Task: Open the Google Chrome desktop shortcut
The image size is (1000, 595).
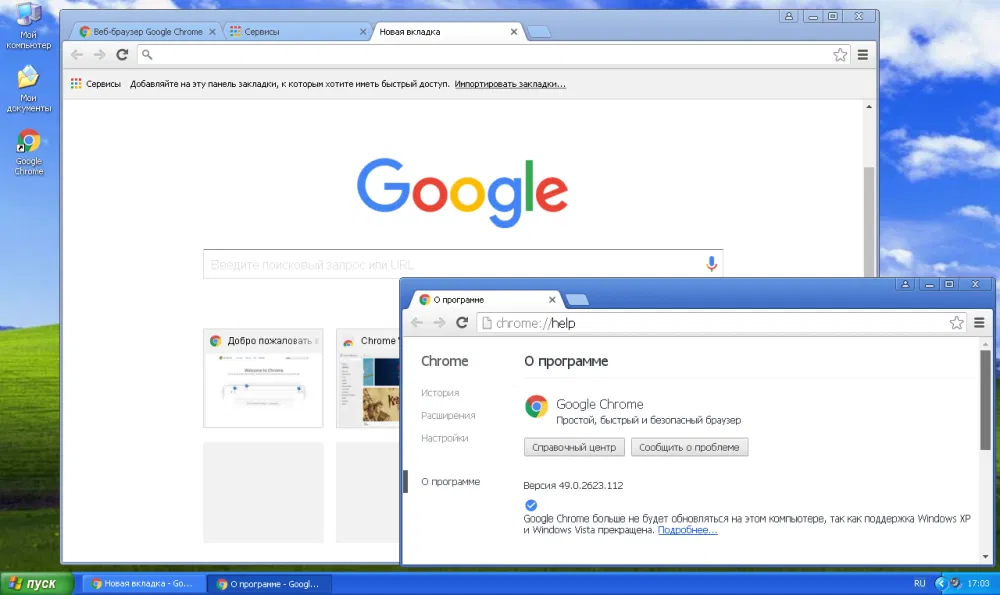Action: pyautogui.click(x=29, y=152)
